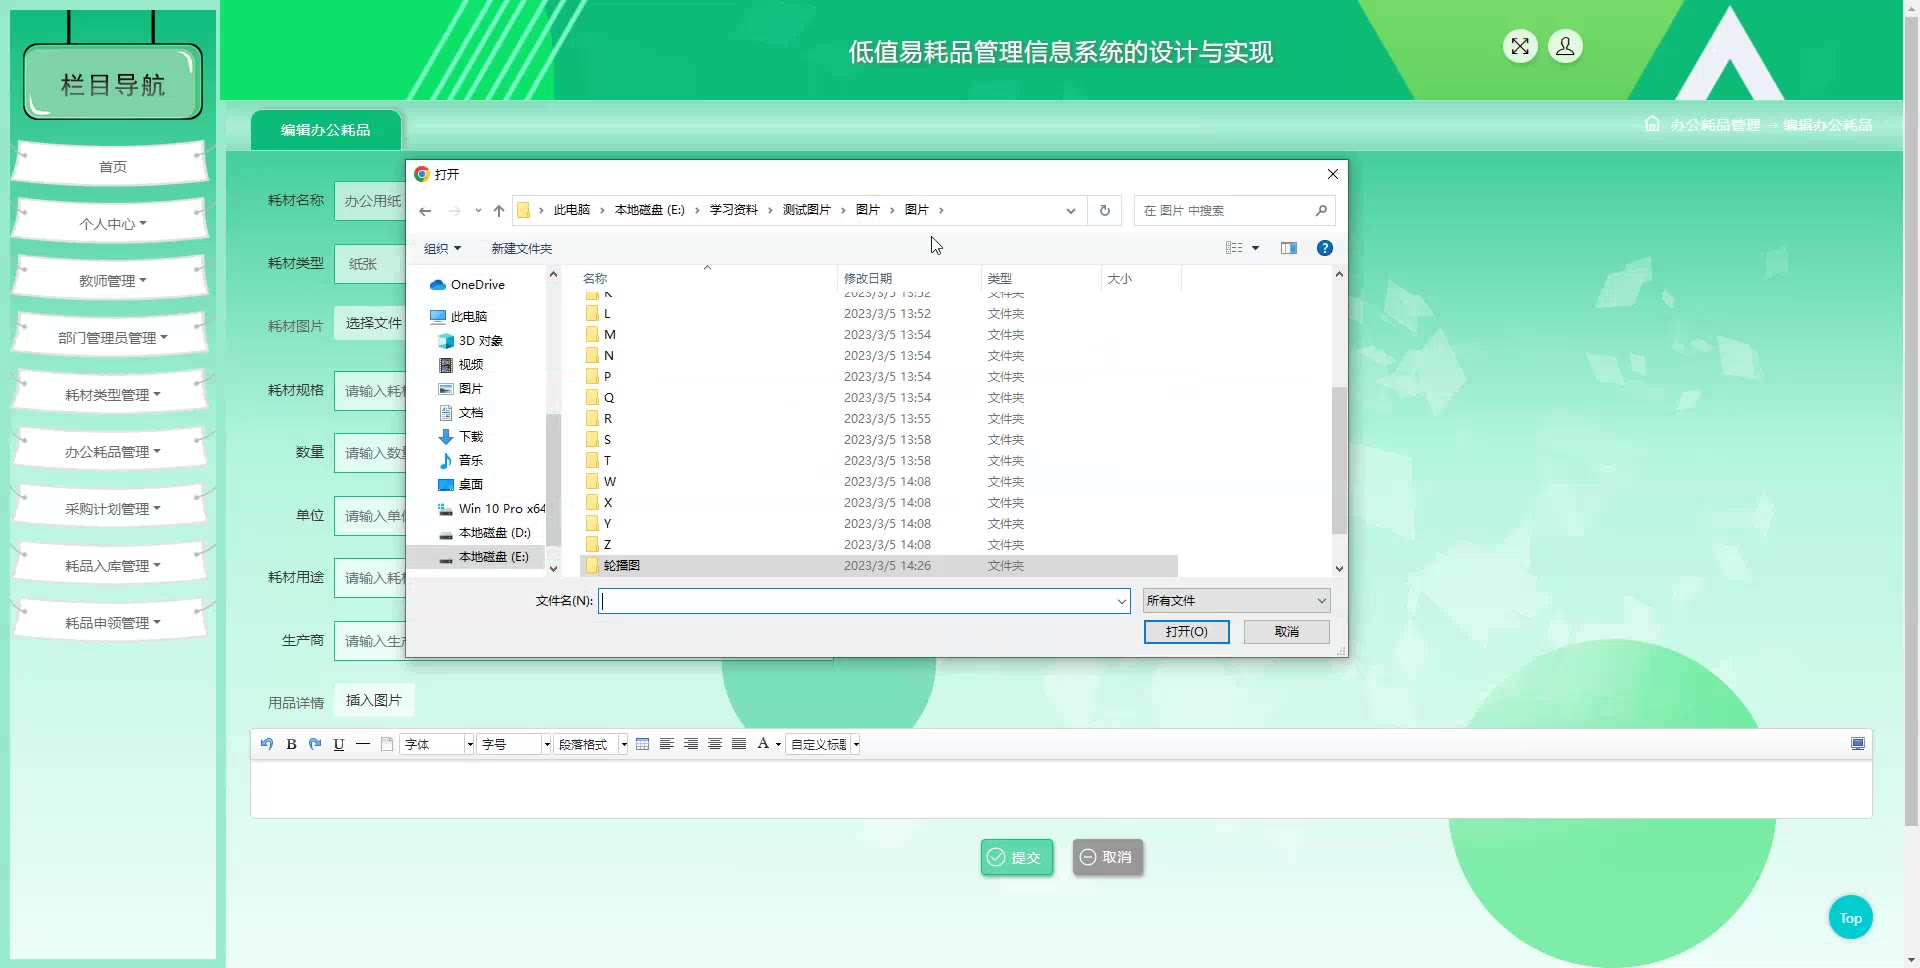
Task: Open the recent locations dropdown arrow
Action: pyautogui.click(x=478, y=211)
